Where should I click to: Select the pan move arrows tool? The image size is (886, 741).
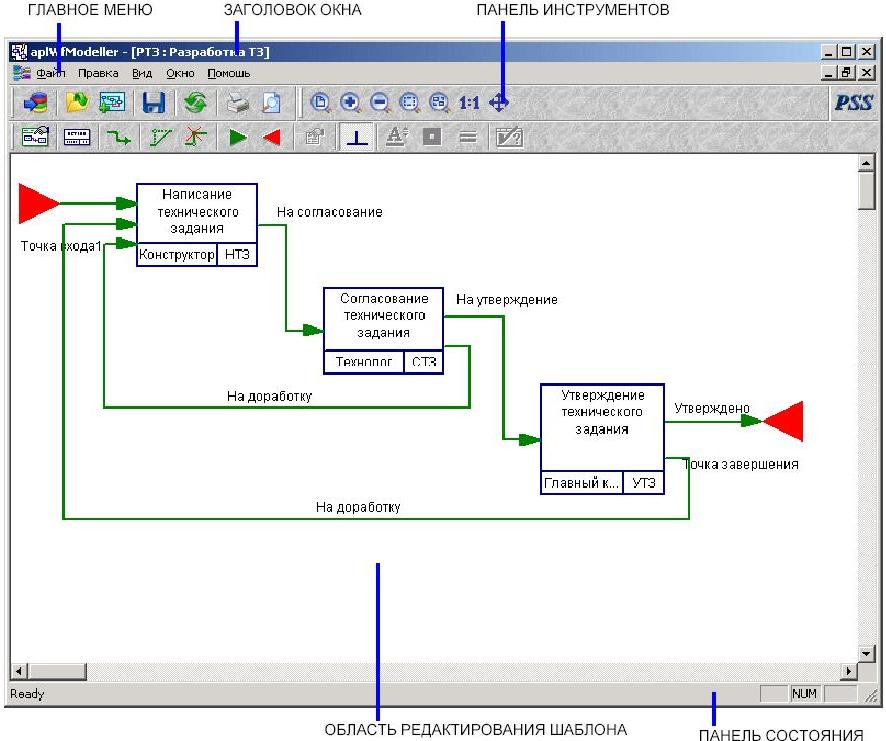(499, 102)
